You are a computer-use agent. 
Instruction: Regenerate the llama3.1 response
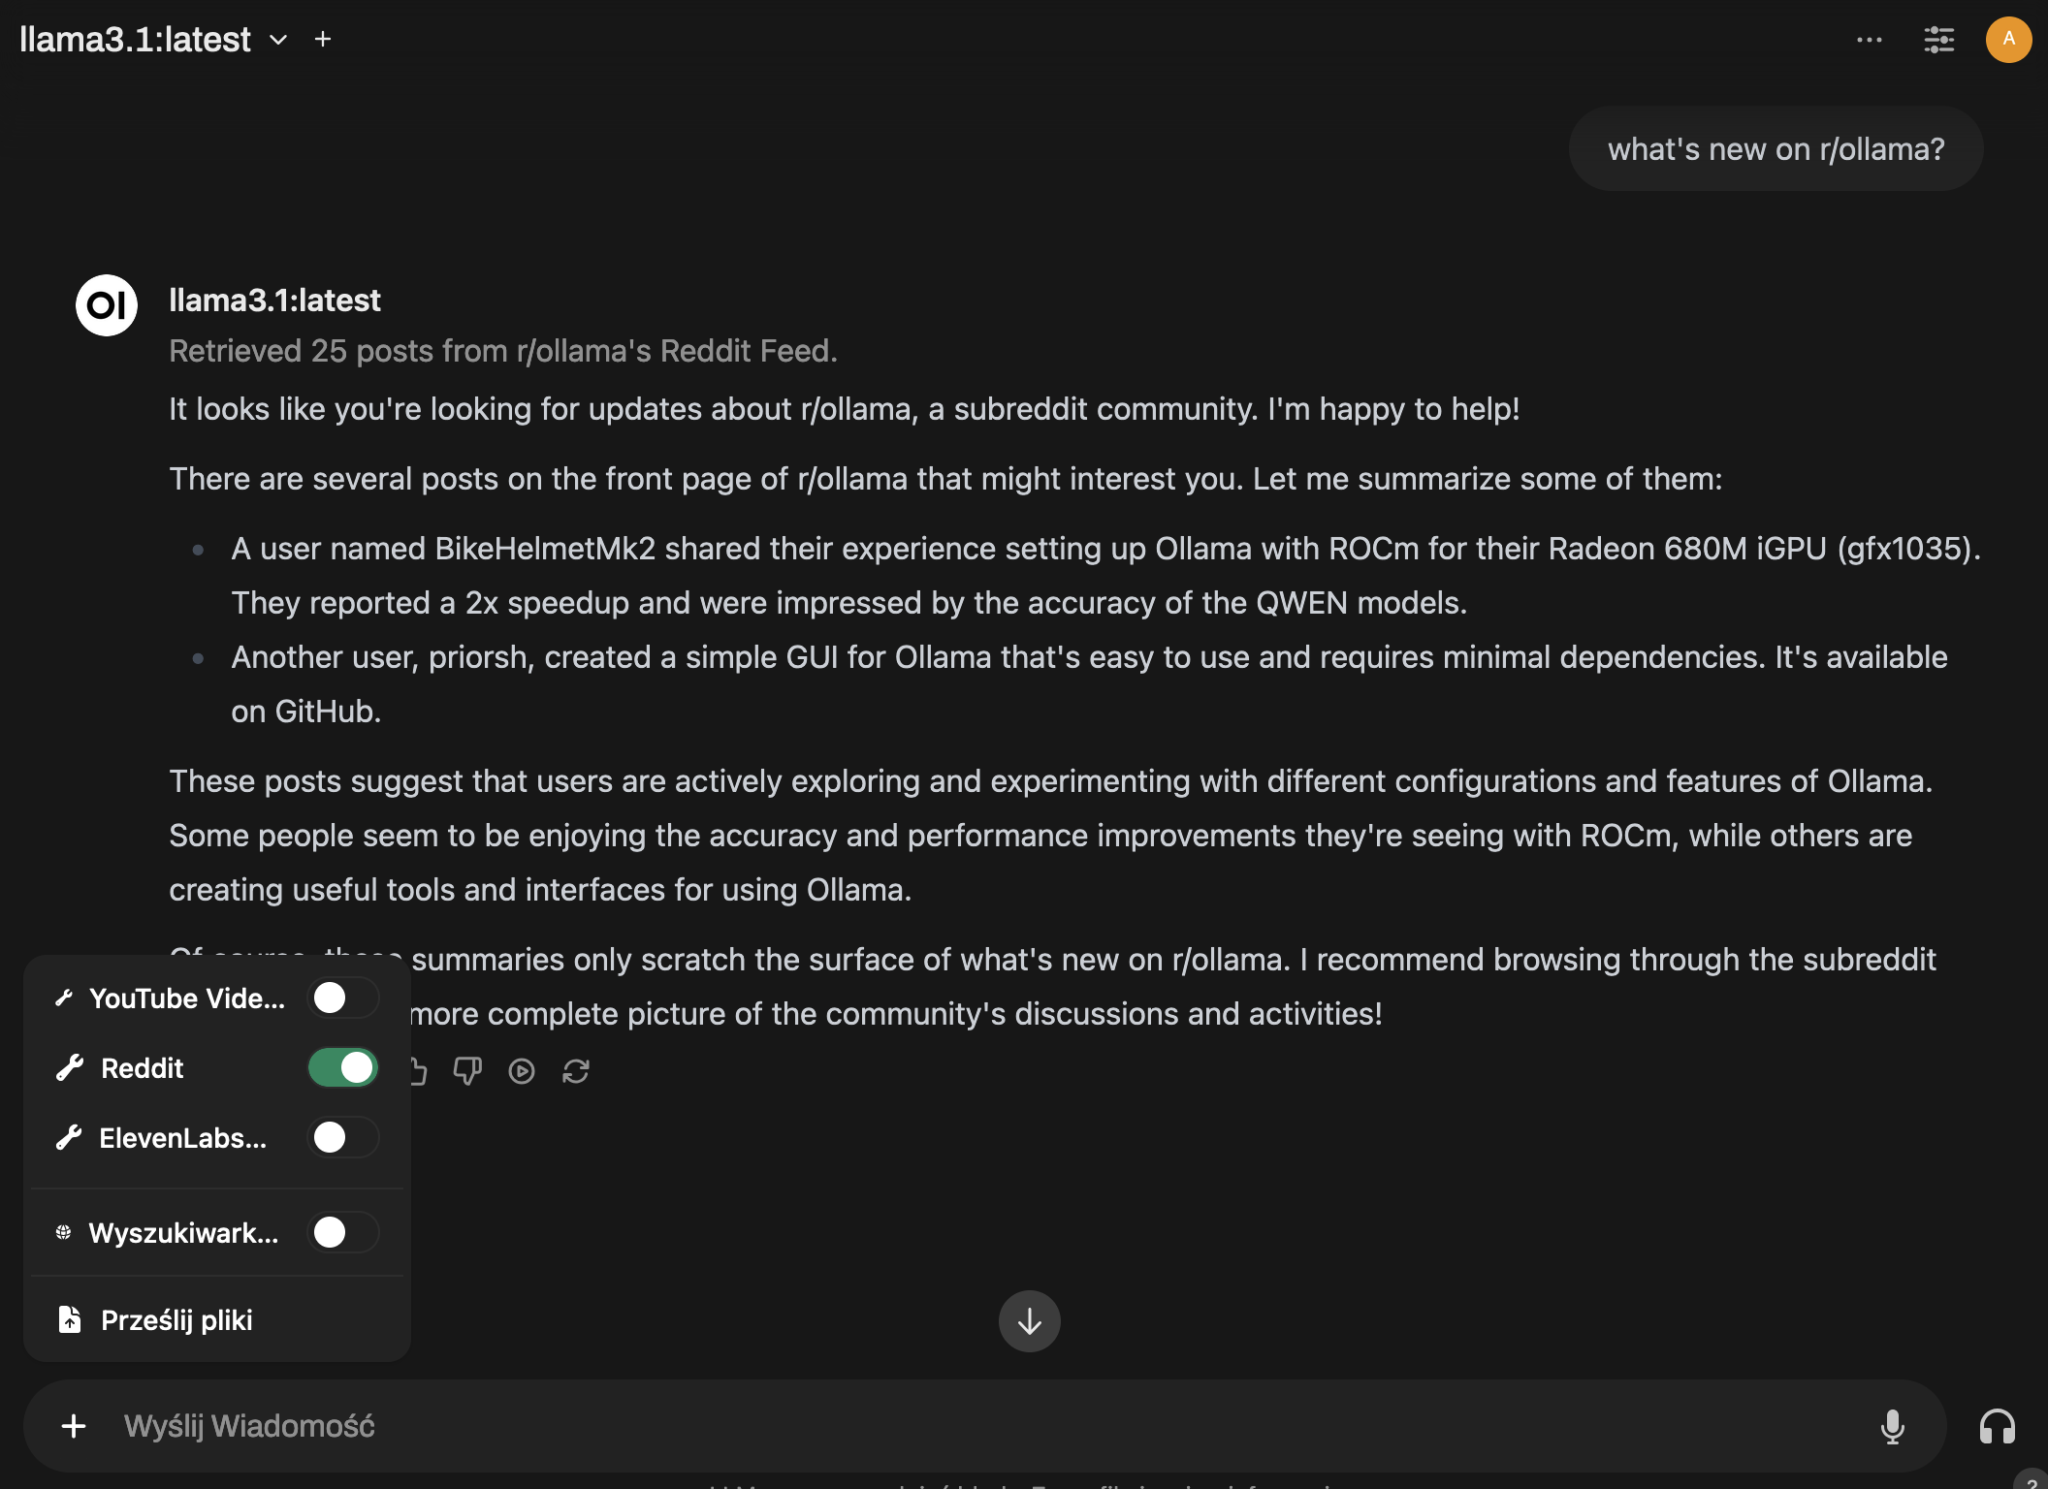576,1070
